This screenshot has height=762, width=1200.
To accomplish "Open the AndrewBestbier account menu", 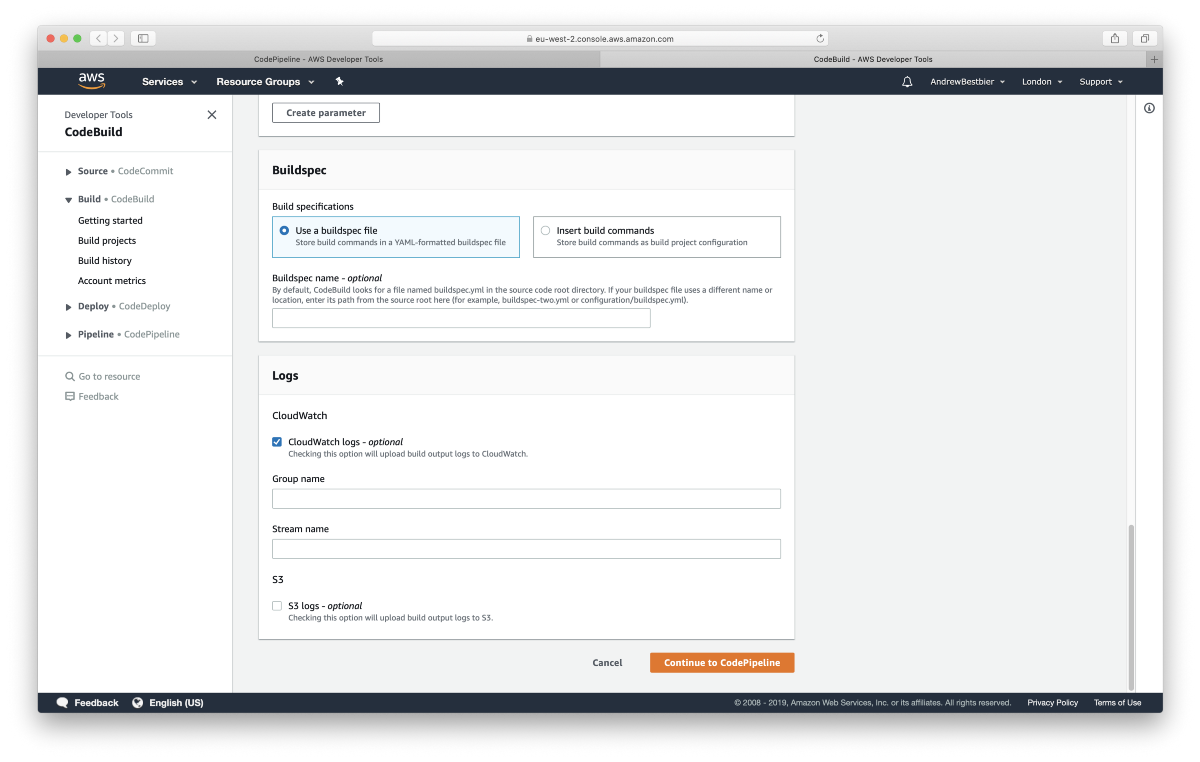I will (967, 82).
